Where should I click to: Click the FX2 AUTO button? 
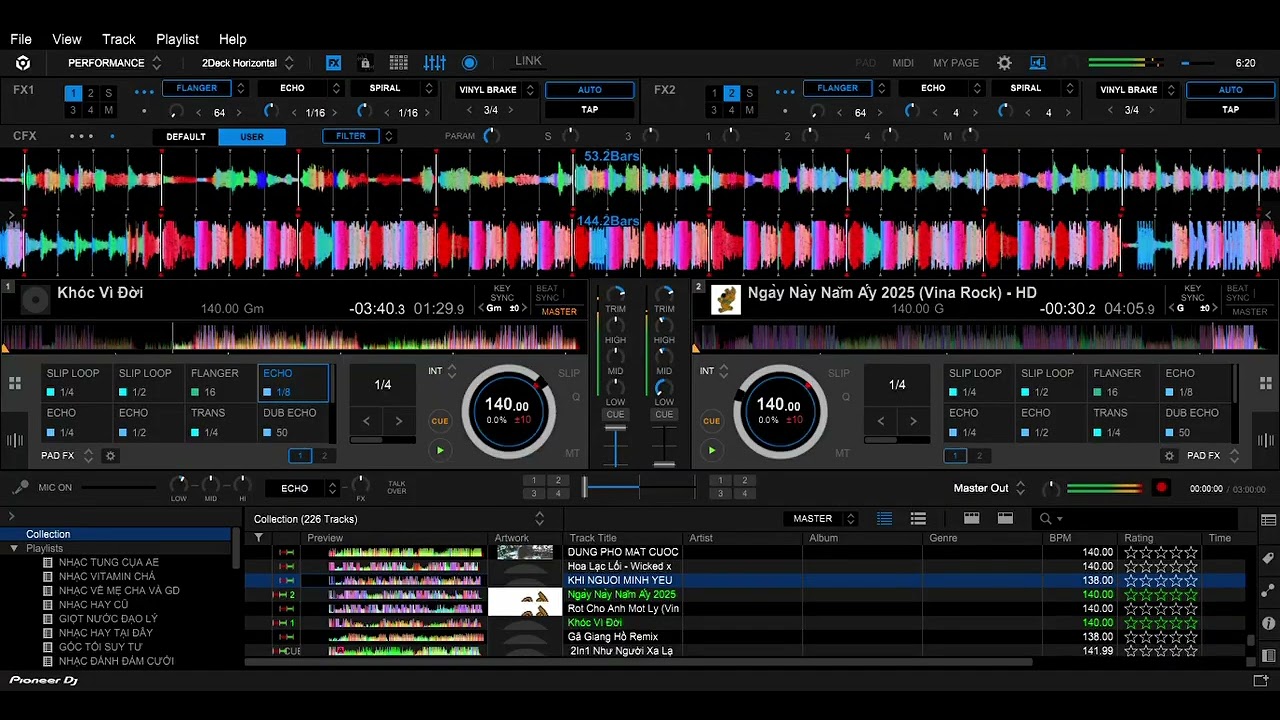pos(1231,89)
